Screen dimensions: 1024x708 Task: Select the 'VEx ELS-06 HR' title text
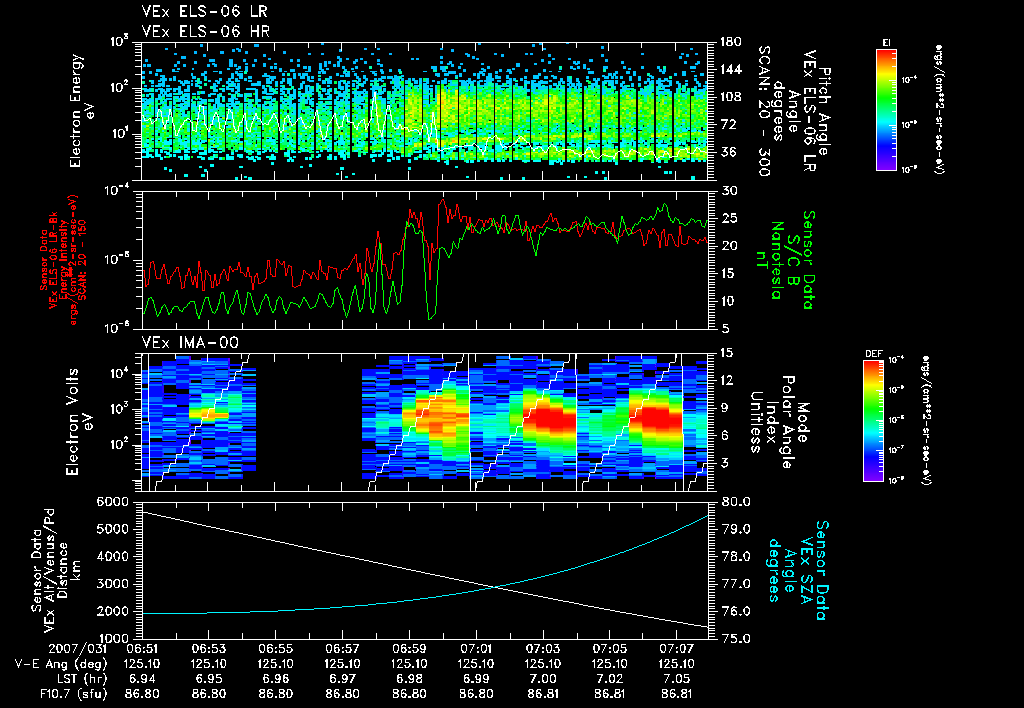(205, 31)
